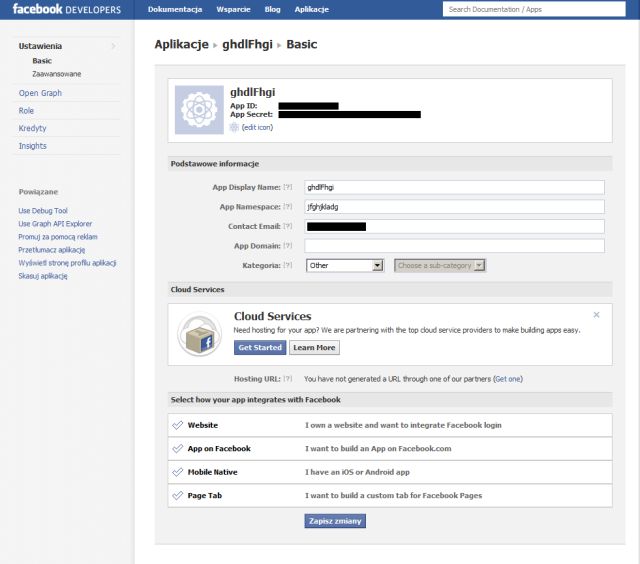
Task: Expand the Ustawienia sidebar arrow
Action: pyautogui.click(x=114, y=46)
